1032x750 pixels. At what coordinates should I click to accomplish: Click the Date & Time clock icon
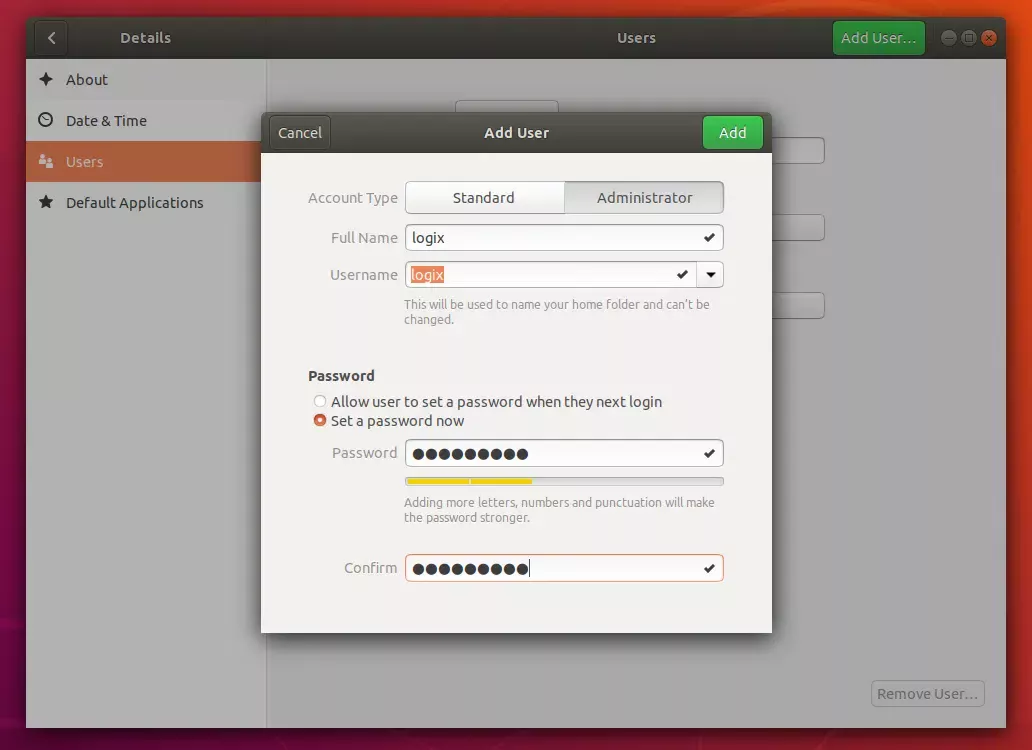point(45,120)
